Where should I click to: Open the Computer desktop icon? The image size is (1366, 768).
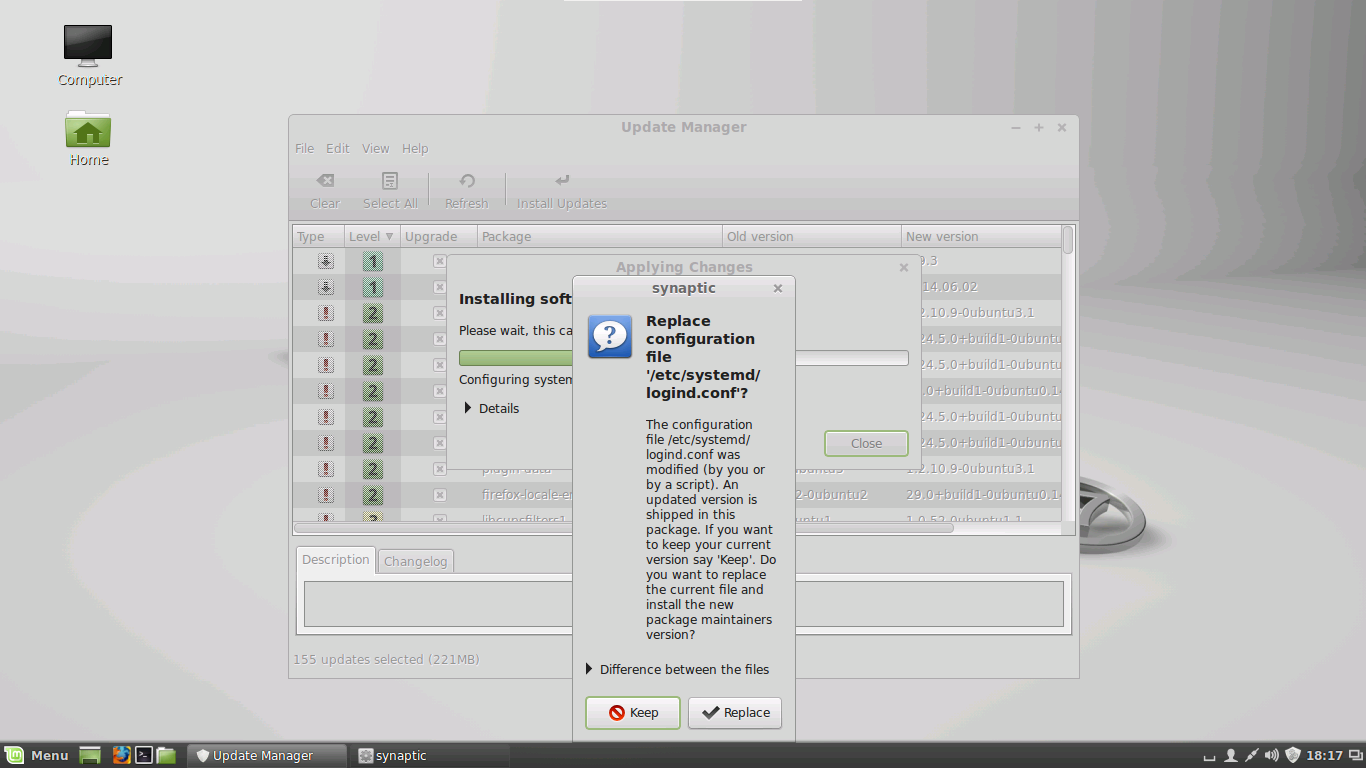89,45
